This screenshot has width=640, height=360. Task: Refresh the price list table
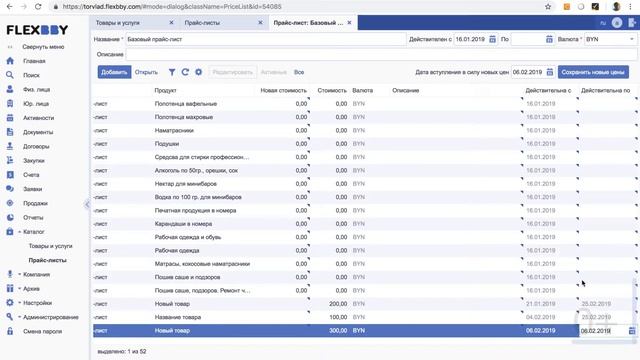[x=185, y=72]
